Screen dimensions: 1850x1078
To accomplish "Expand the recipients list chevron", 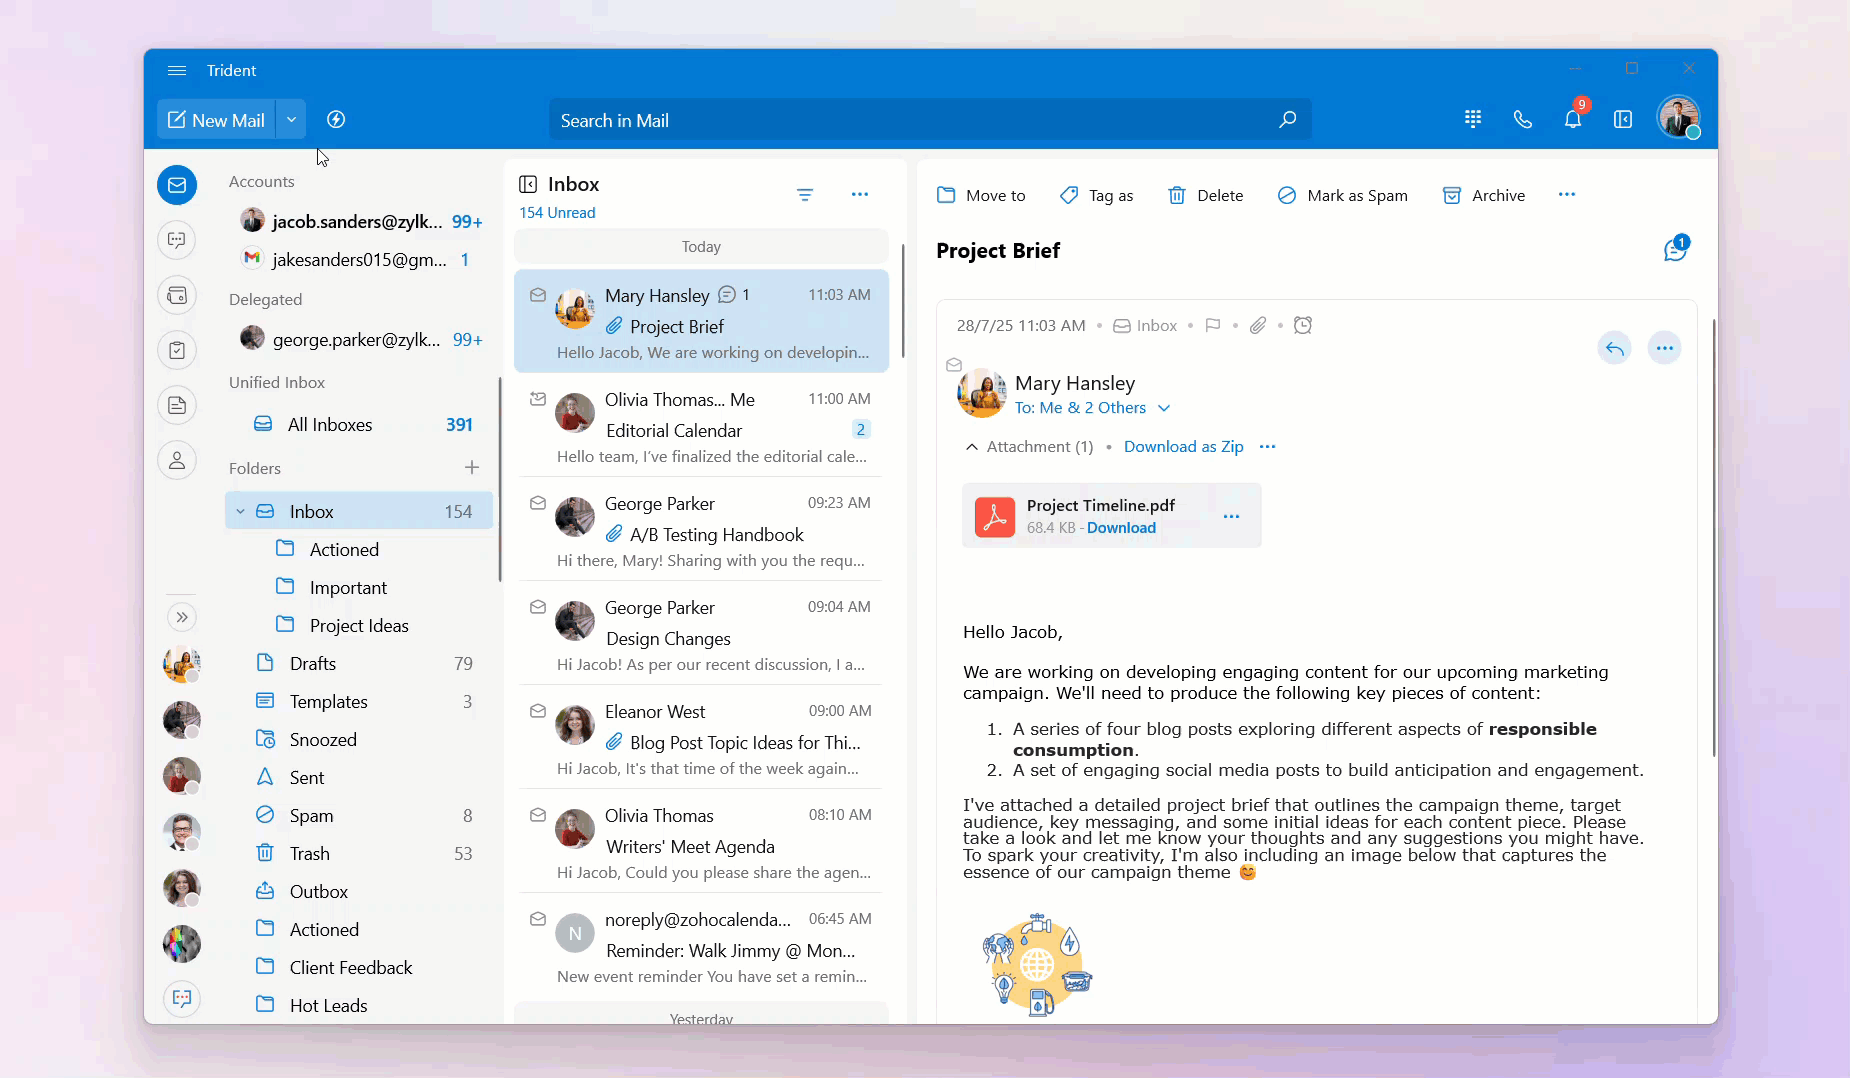I will [x=1164, y=408].
